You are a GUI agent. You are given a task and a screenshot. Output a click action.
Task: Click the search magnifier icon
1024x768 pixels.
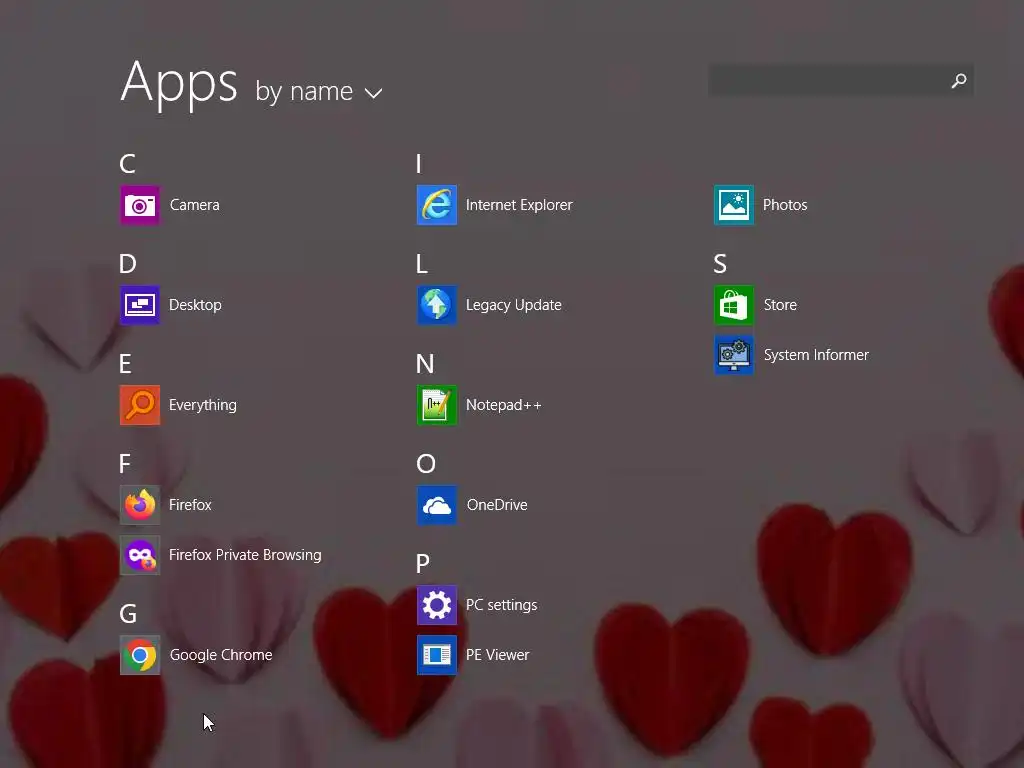tap(959, 81)
